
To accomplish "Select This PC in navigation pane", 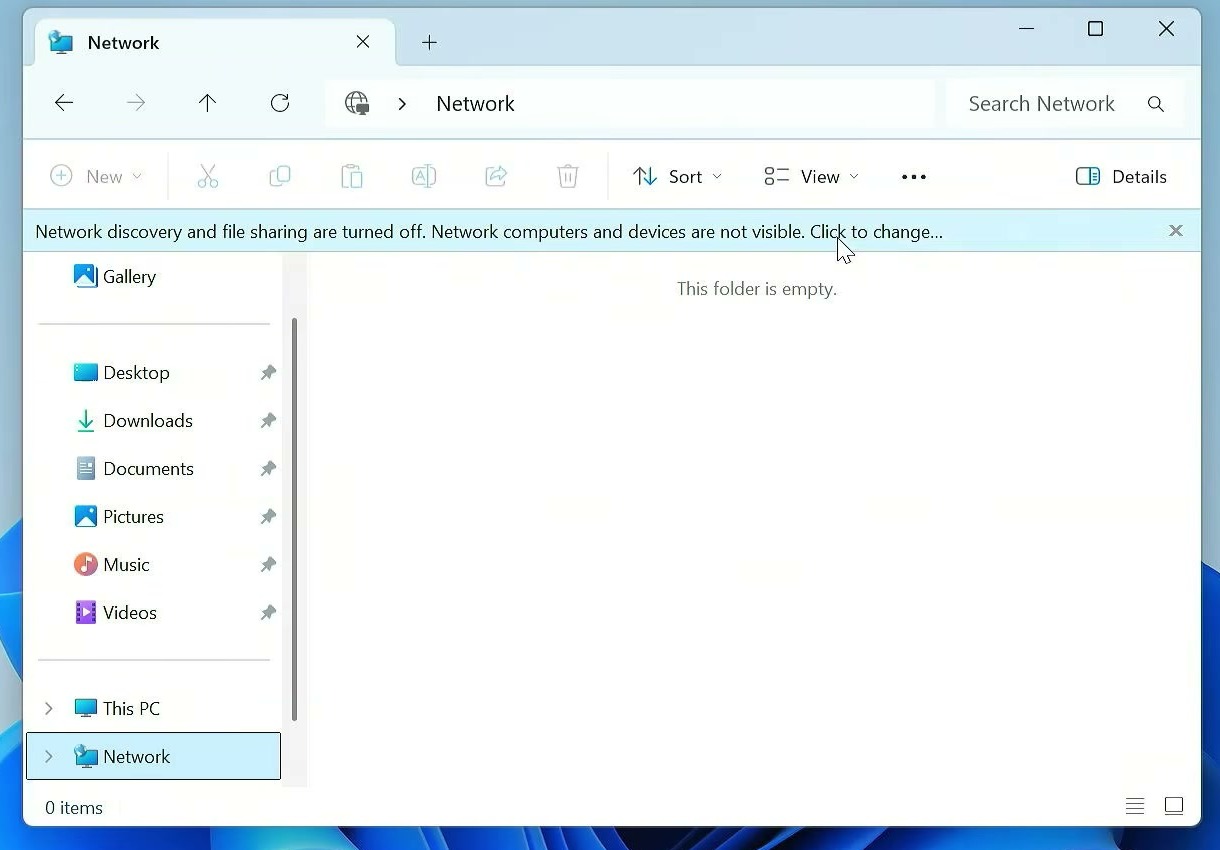I will (x=117, y=708).
